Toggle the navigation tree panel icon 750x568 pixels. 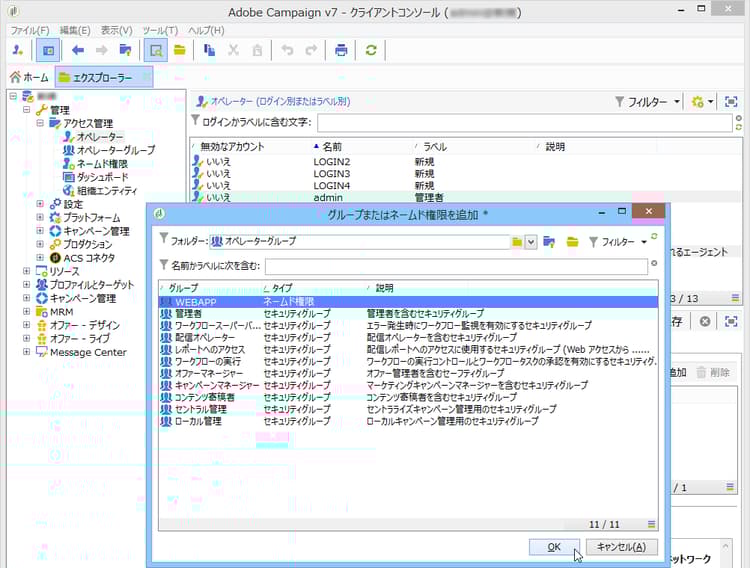click(x=48, y=50)
